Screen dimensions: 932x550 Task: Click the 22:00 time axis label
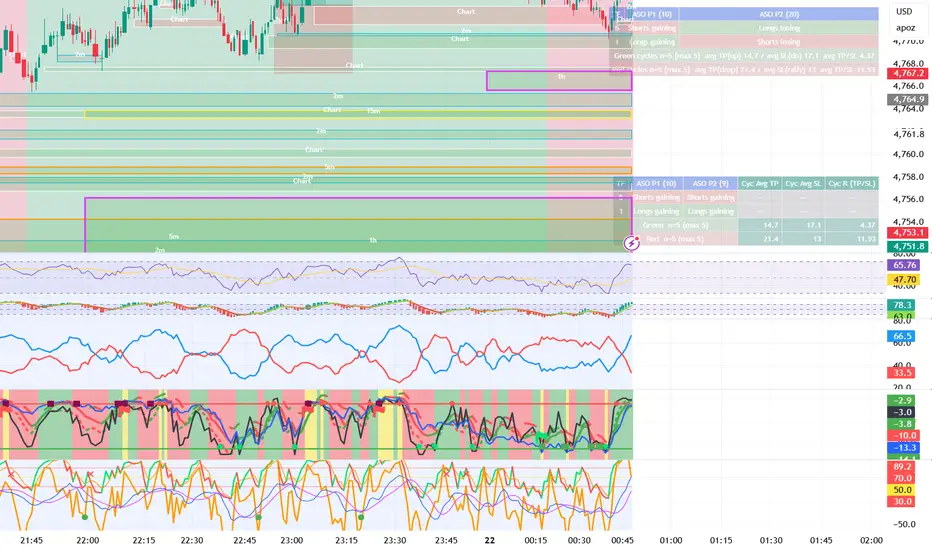[x=87, y=540]
